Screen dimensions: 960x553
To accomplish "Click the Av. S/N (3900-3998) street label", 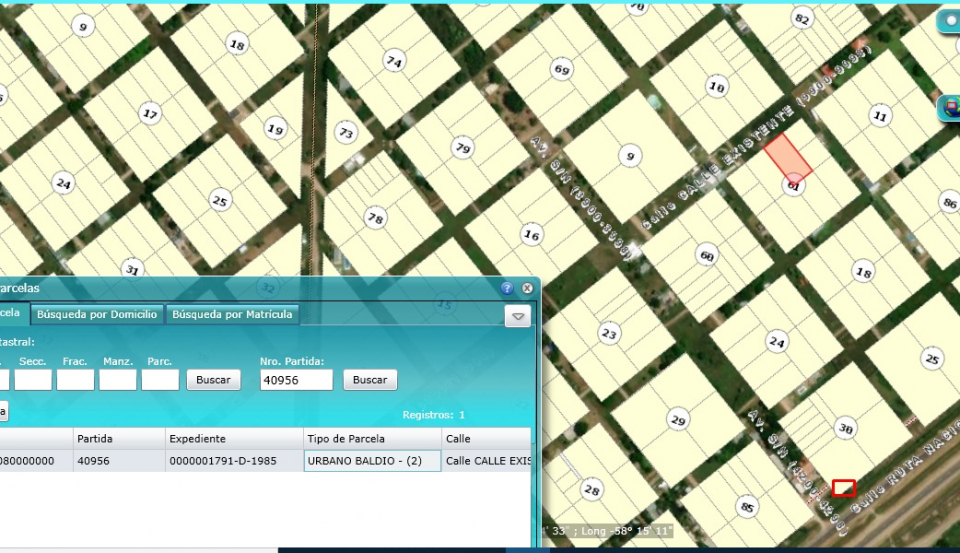I will [x=580, y=198].
